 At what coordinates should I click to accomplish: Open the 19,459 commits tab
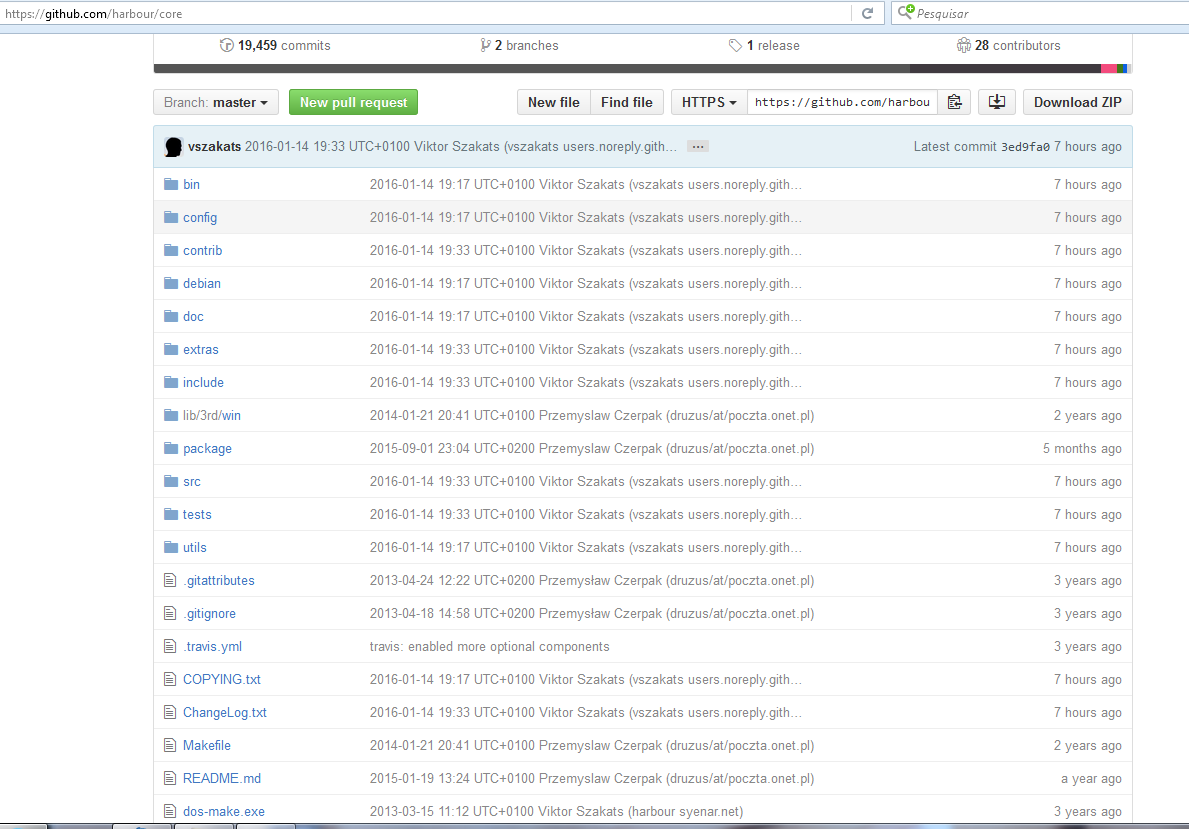(x=283, y=45)
